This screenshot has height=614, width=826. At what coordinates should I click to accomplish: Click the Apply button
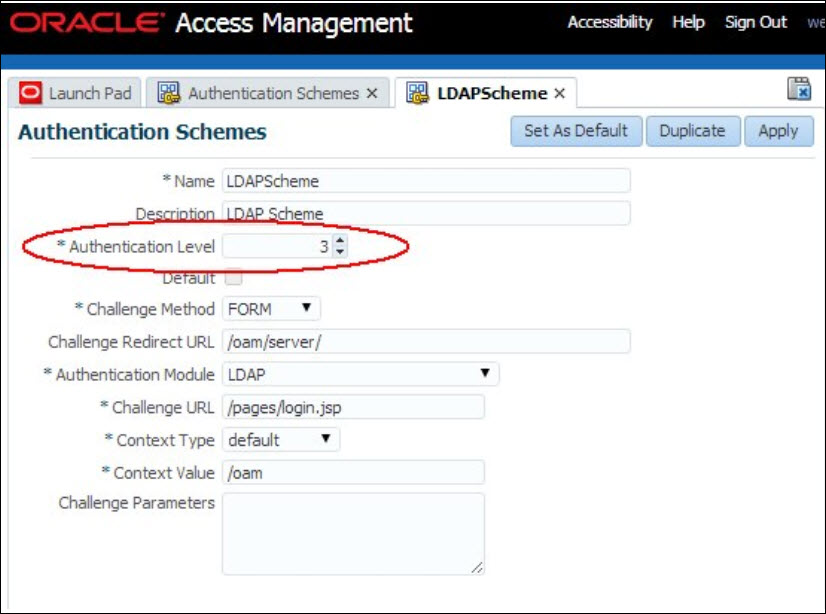click(x=779, y=131)
